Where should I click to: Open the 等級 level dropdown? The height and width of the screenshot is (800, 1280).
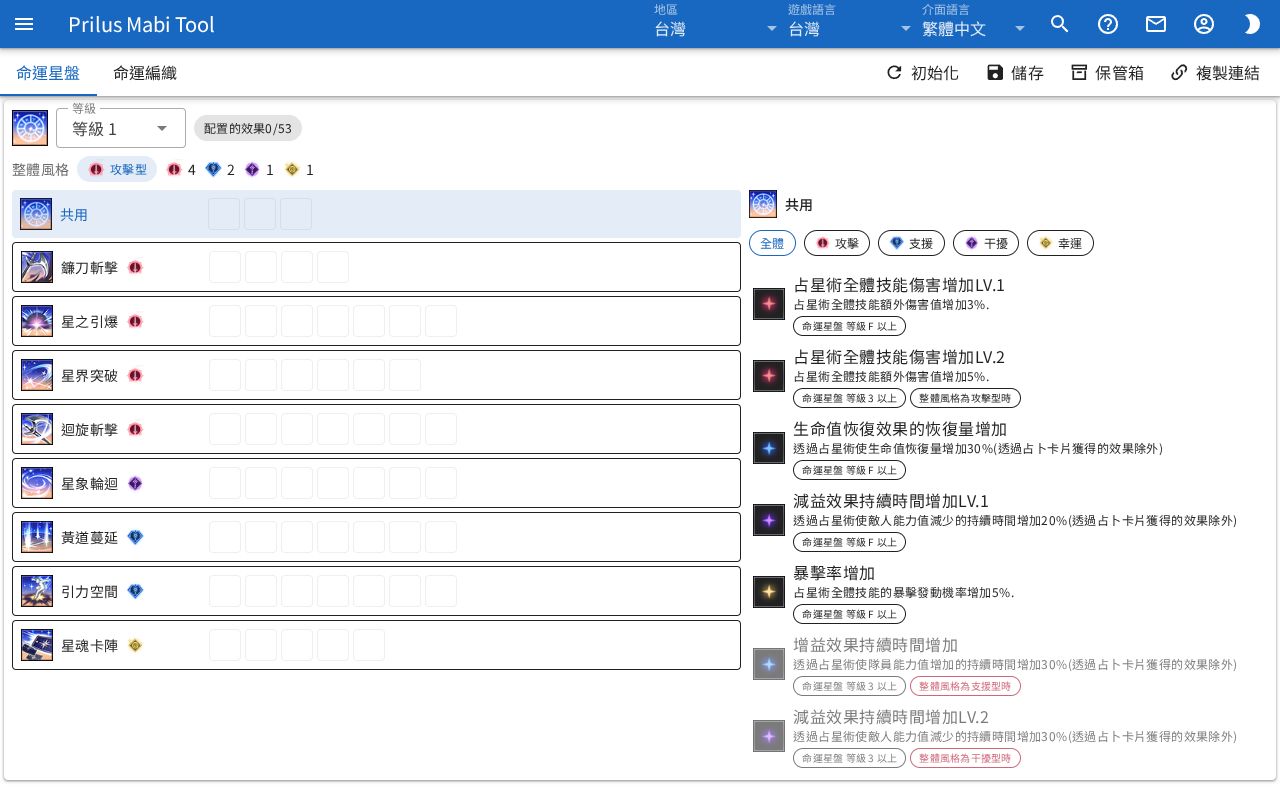(121, 128)
